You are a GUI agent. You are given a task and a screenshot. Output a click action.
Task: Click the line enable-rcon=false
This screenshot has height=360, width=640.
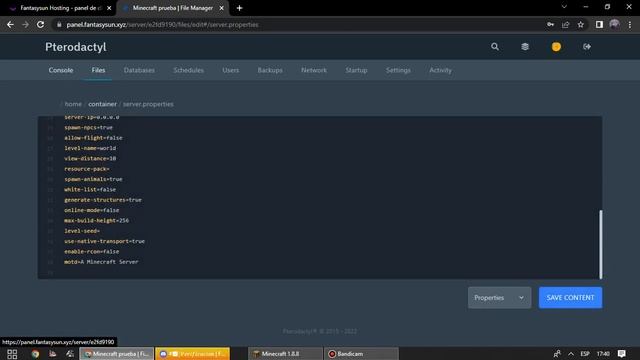(x=92, y=251)
